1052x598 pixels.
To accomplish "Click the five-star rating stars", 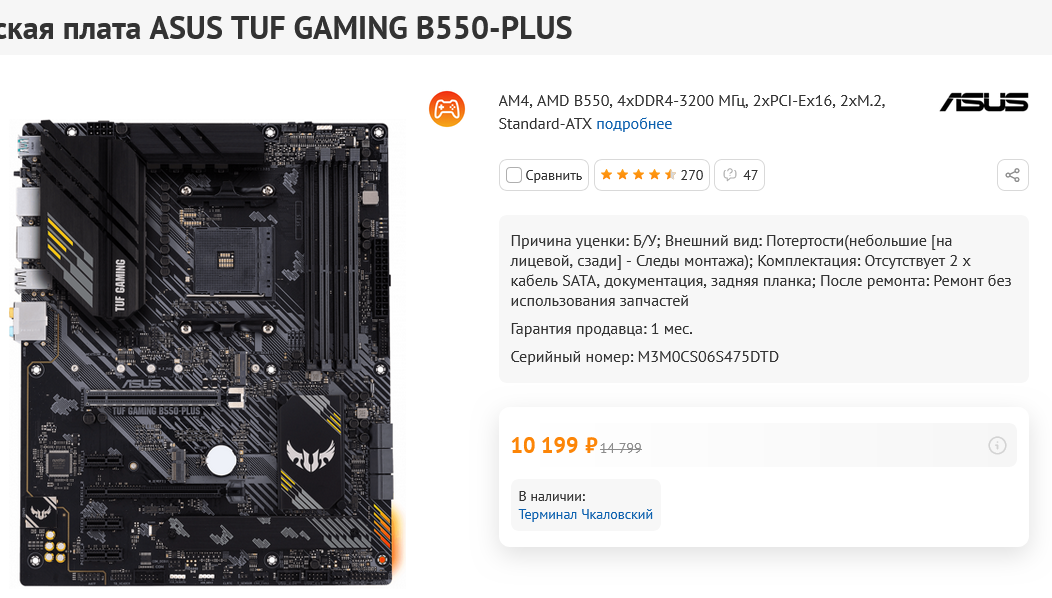I will click(x=638, y=175).
